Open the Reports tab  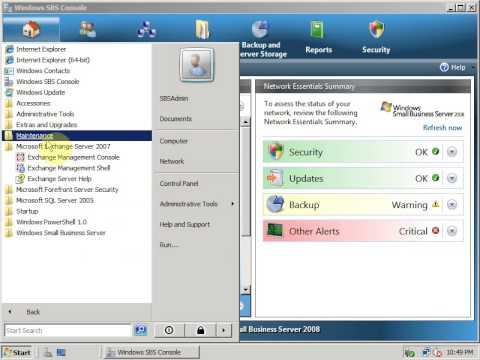pos(318,37)
